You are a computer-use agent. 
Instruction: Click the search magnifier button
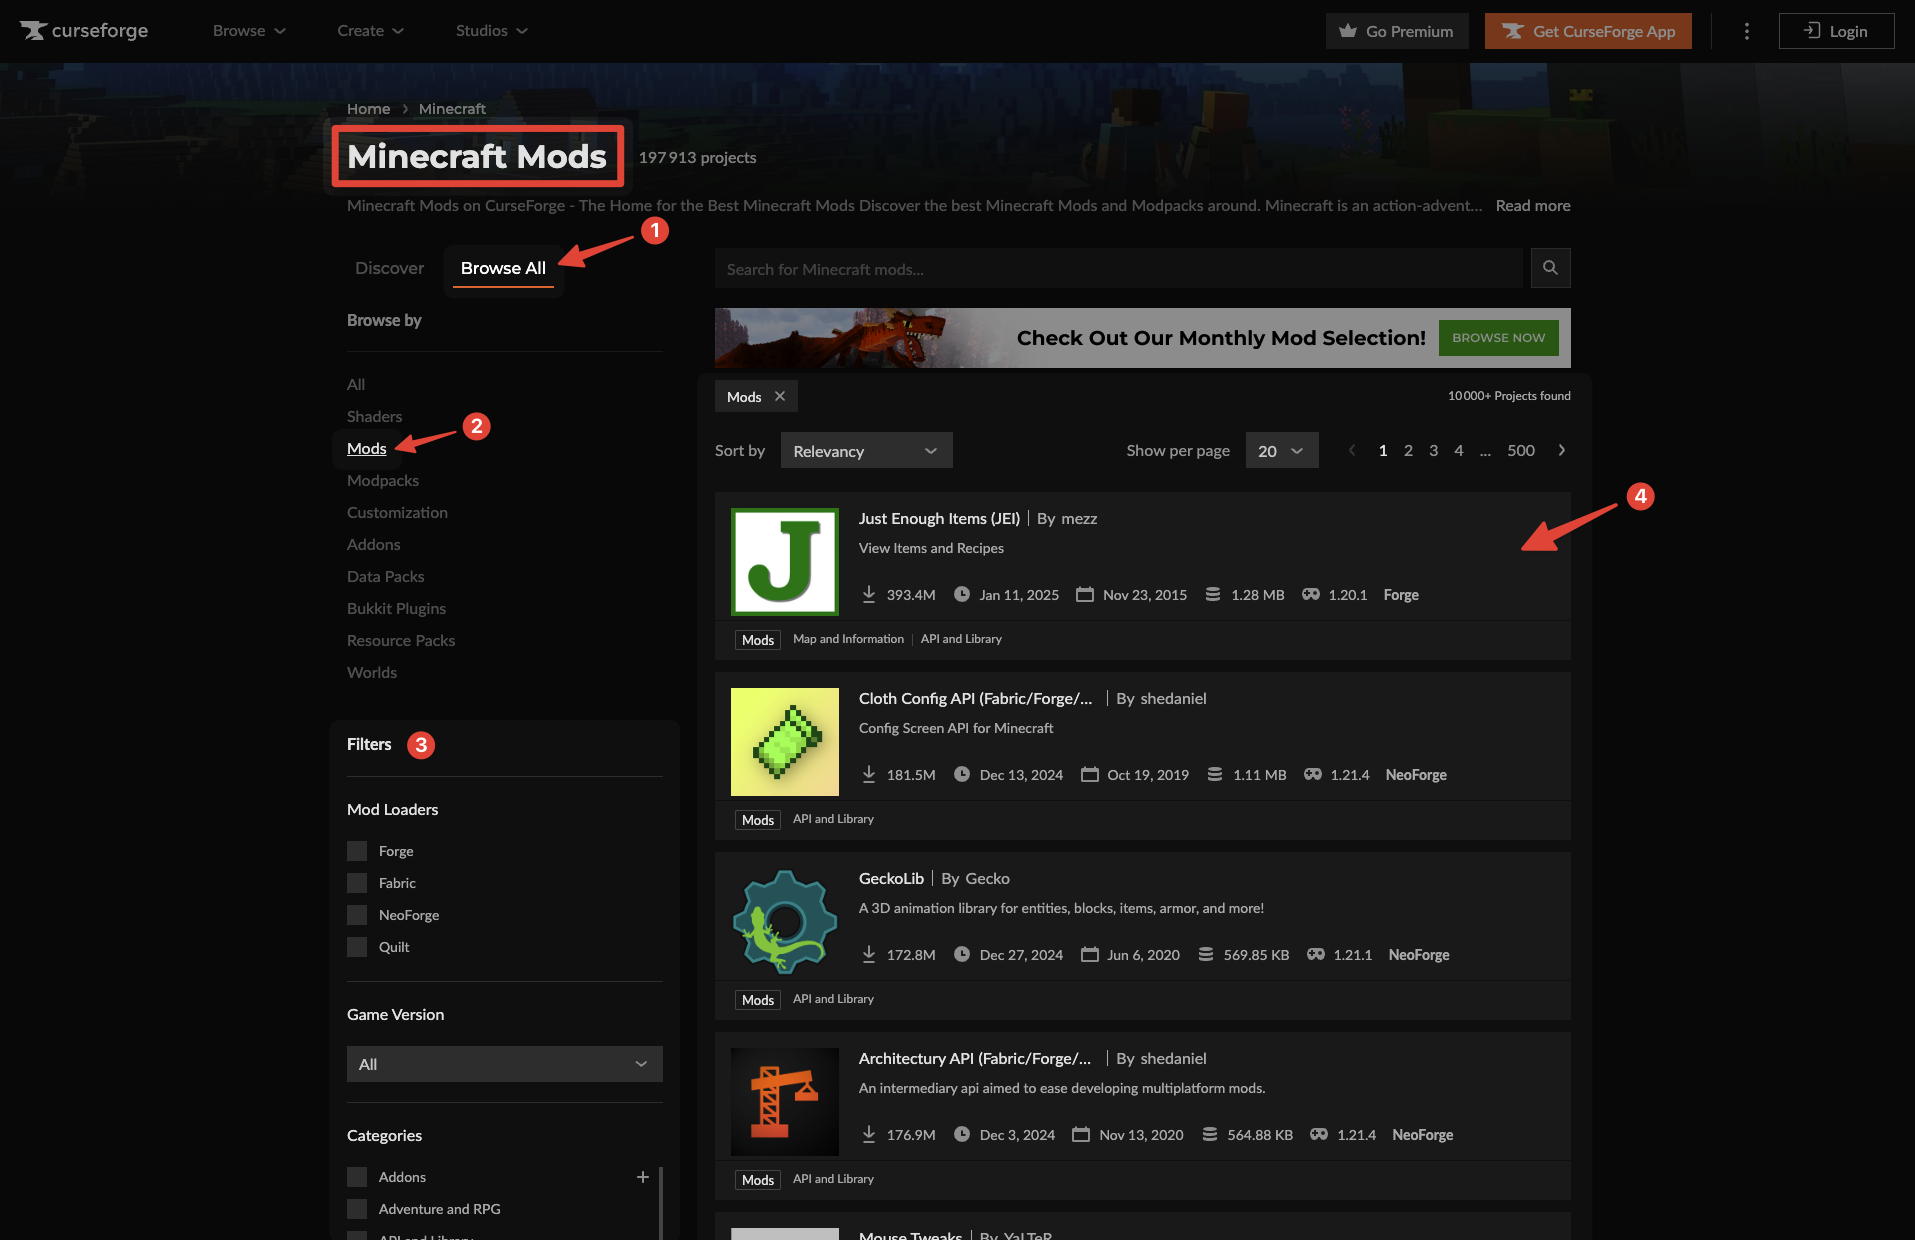(x=1550, y=268)
